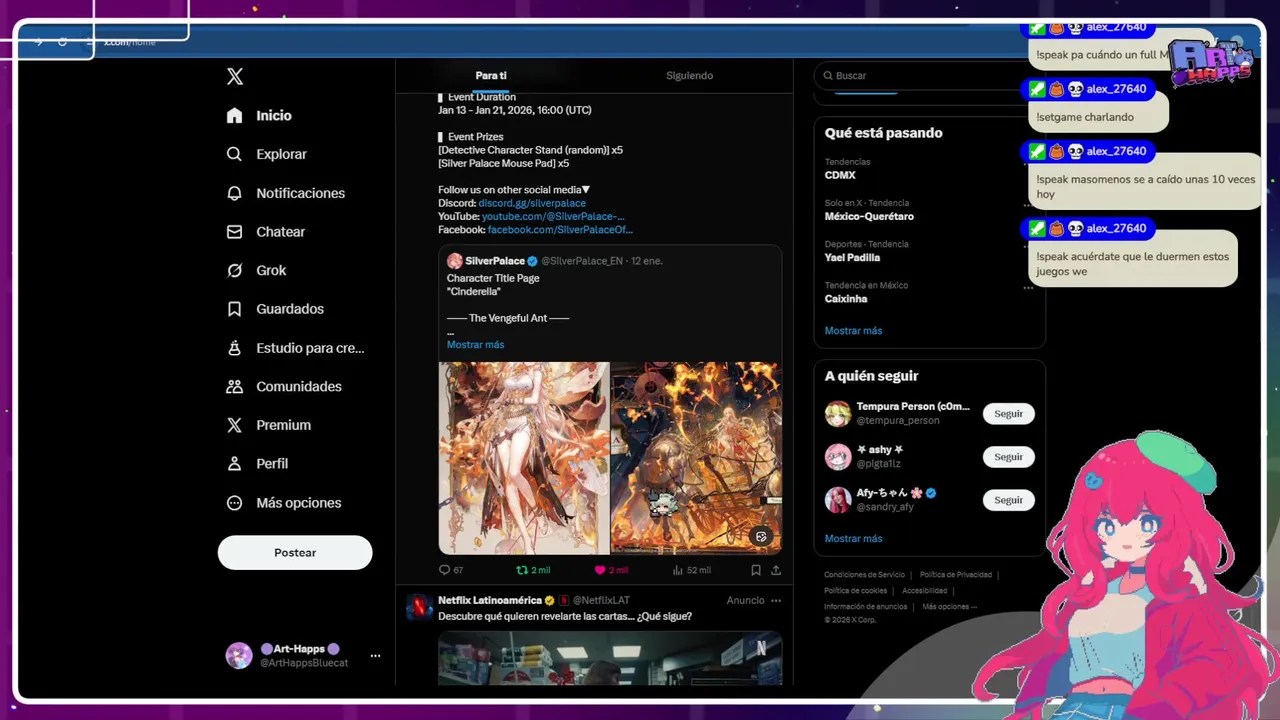
Task: Open Notificaciones from the sidebar
Action: [285, 193]
